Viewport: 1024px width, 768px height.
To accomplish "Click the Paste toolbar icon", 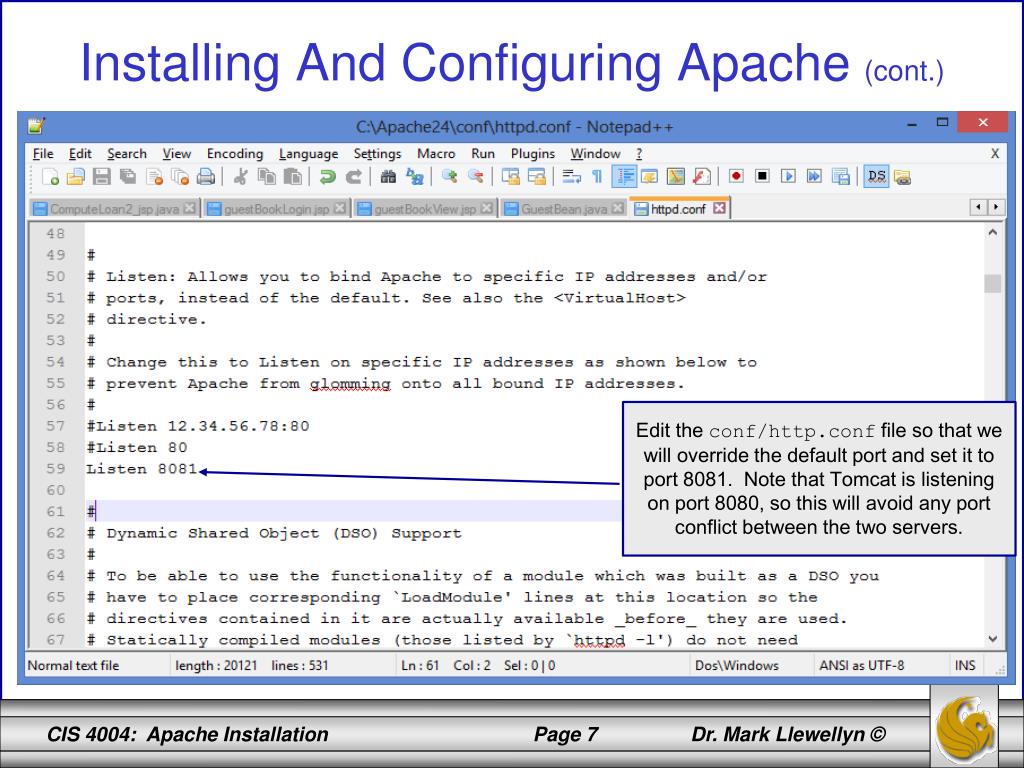I will click(x=293, y=176).
